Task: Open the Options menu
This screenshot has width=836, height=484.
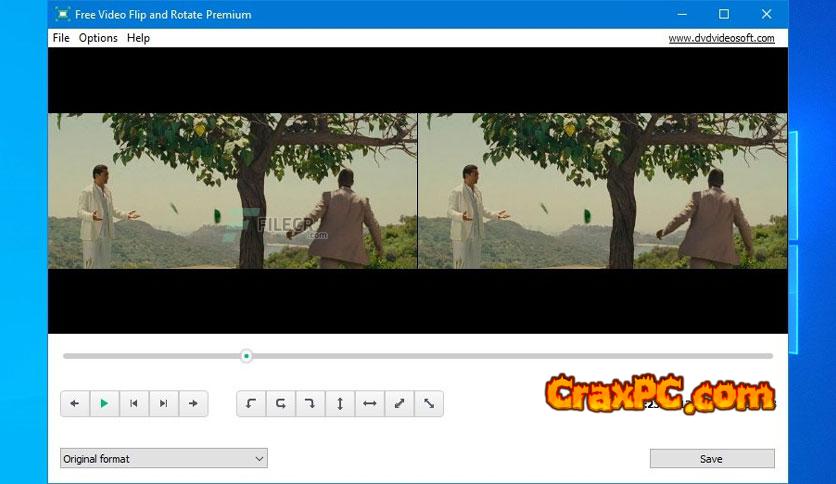Action: point(98,38)
